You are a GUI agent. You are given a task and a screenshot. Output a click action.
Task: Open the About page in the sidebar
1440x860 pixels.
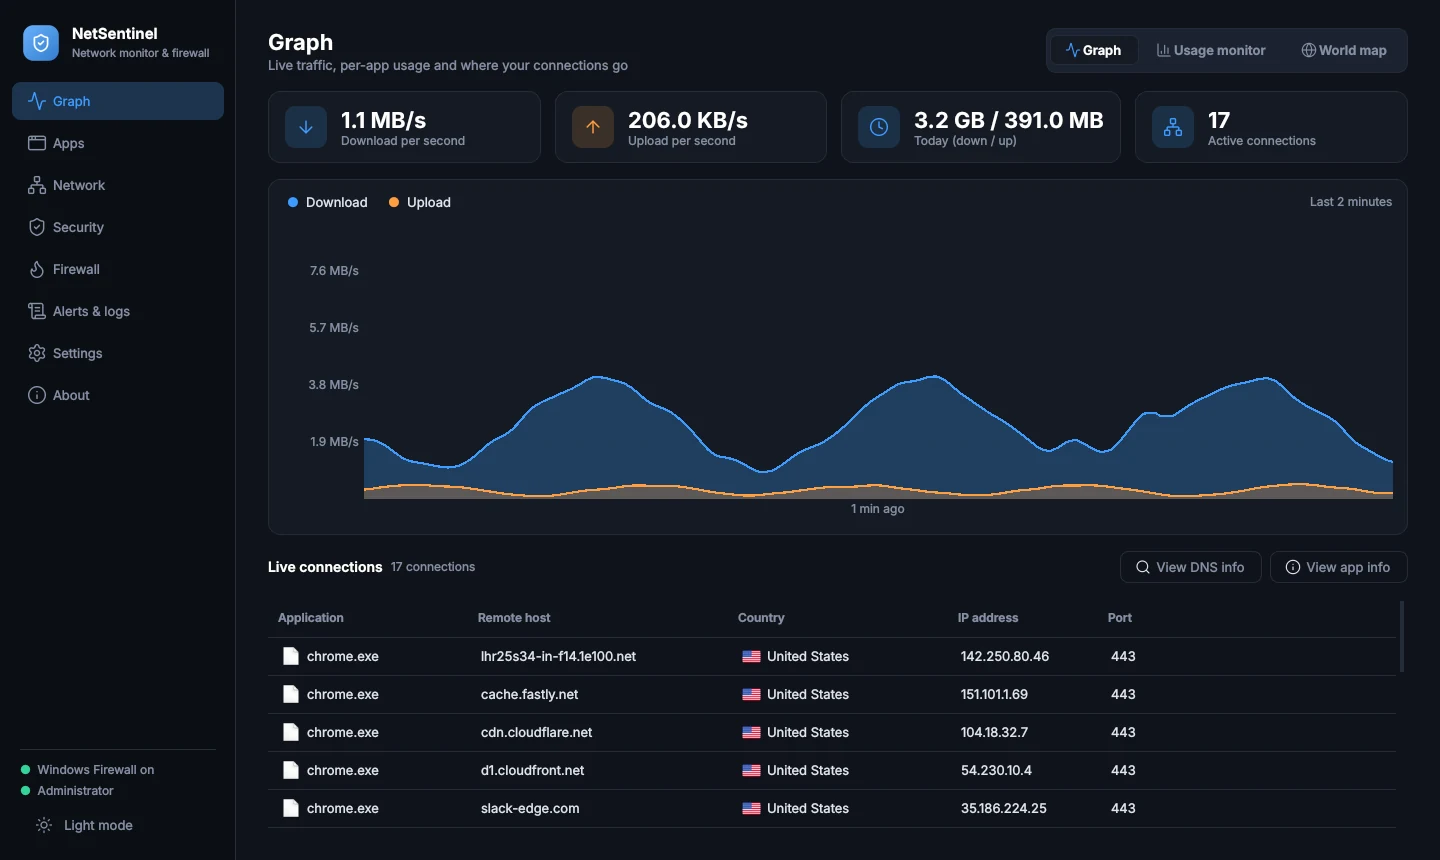pyautogui.click(x=118, y=395)
